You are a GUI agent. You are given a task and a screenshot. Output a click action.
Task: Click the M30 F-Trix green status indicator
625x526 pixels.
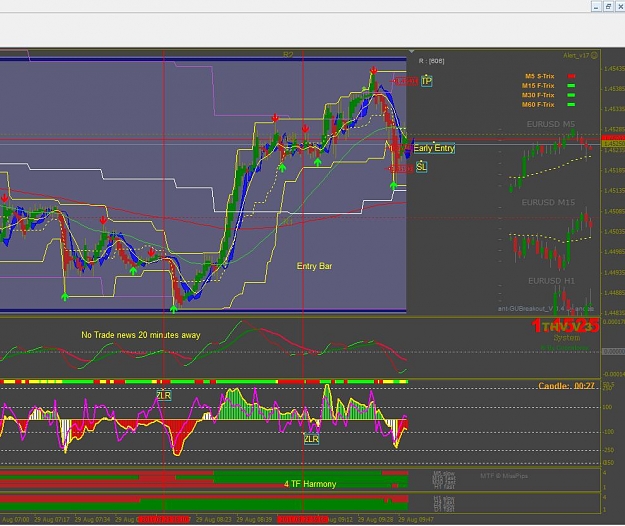571,95
